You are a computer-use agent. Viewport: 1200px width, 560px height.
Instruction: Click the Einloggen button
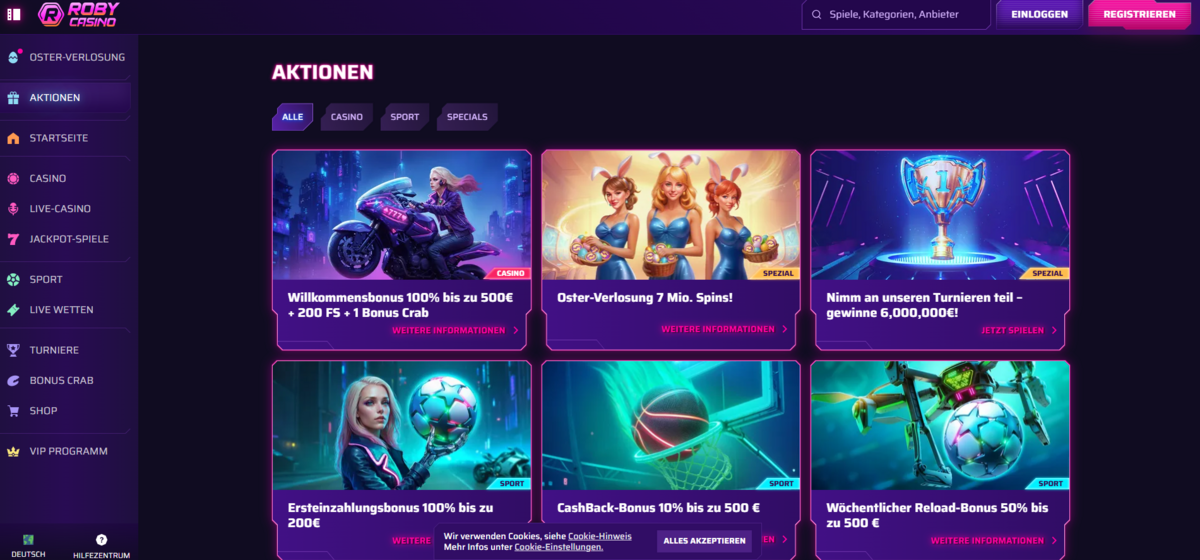coord(1039,14)
